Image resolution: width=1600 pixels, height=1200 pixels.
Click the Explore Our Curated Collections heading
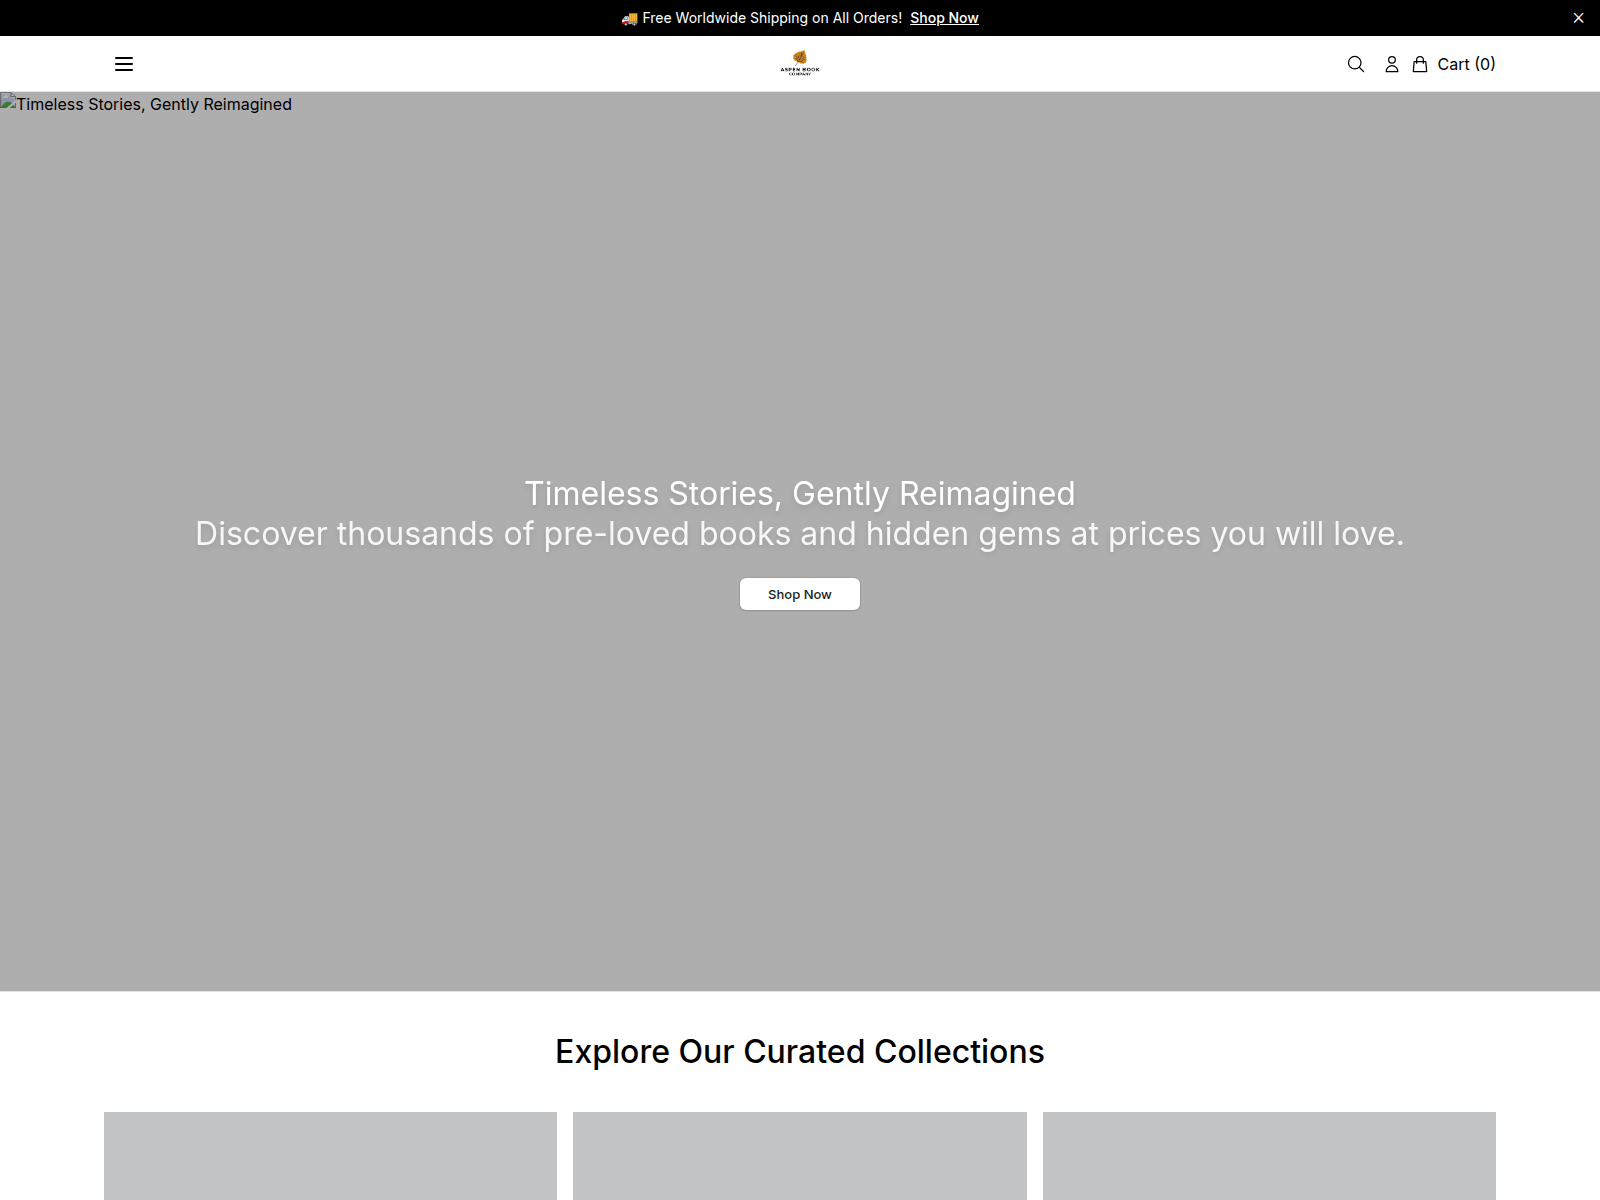pos(800,1051)
